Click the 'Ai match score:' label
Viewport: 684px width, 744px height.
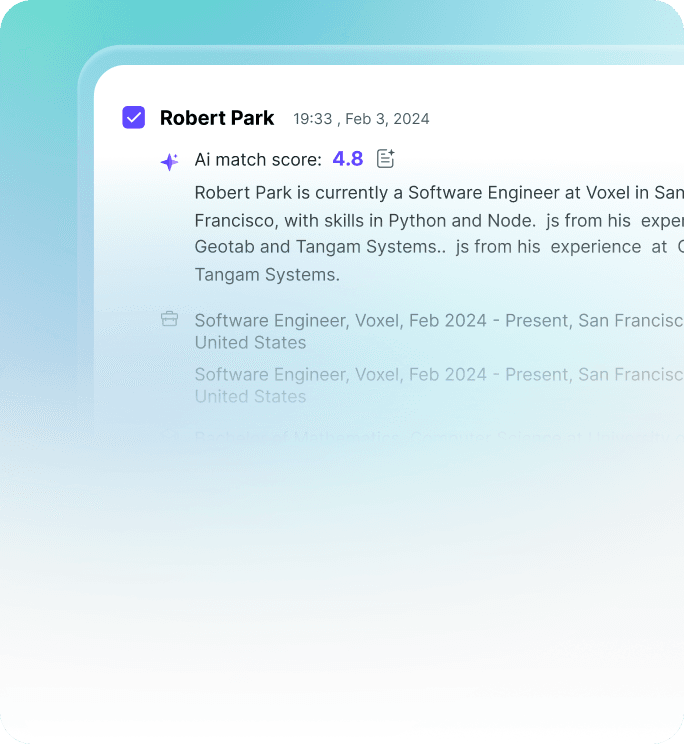(258, 160)
